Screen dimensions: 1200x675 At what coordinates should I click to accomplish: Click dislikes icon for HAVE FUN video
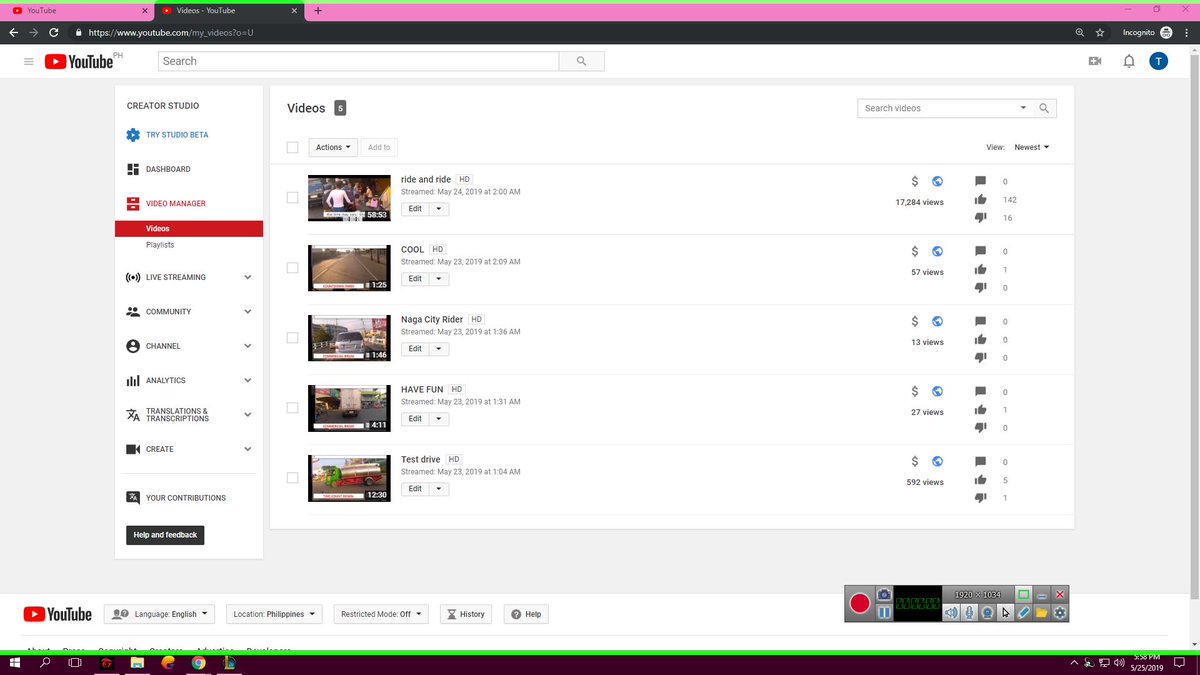[981, 428]
